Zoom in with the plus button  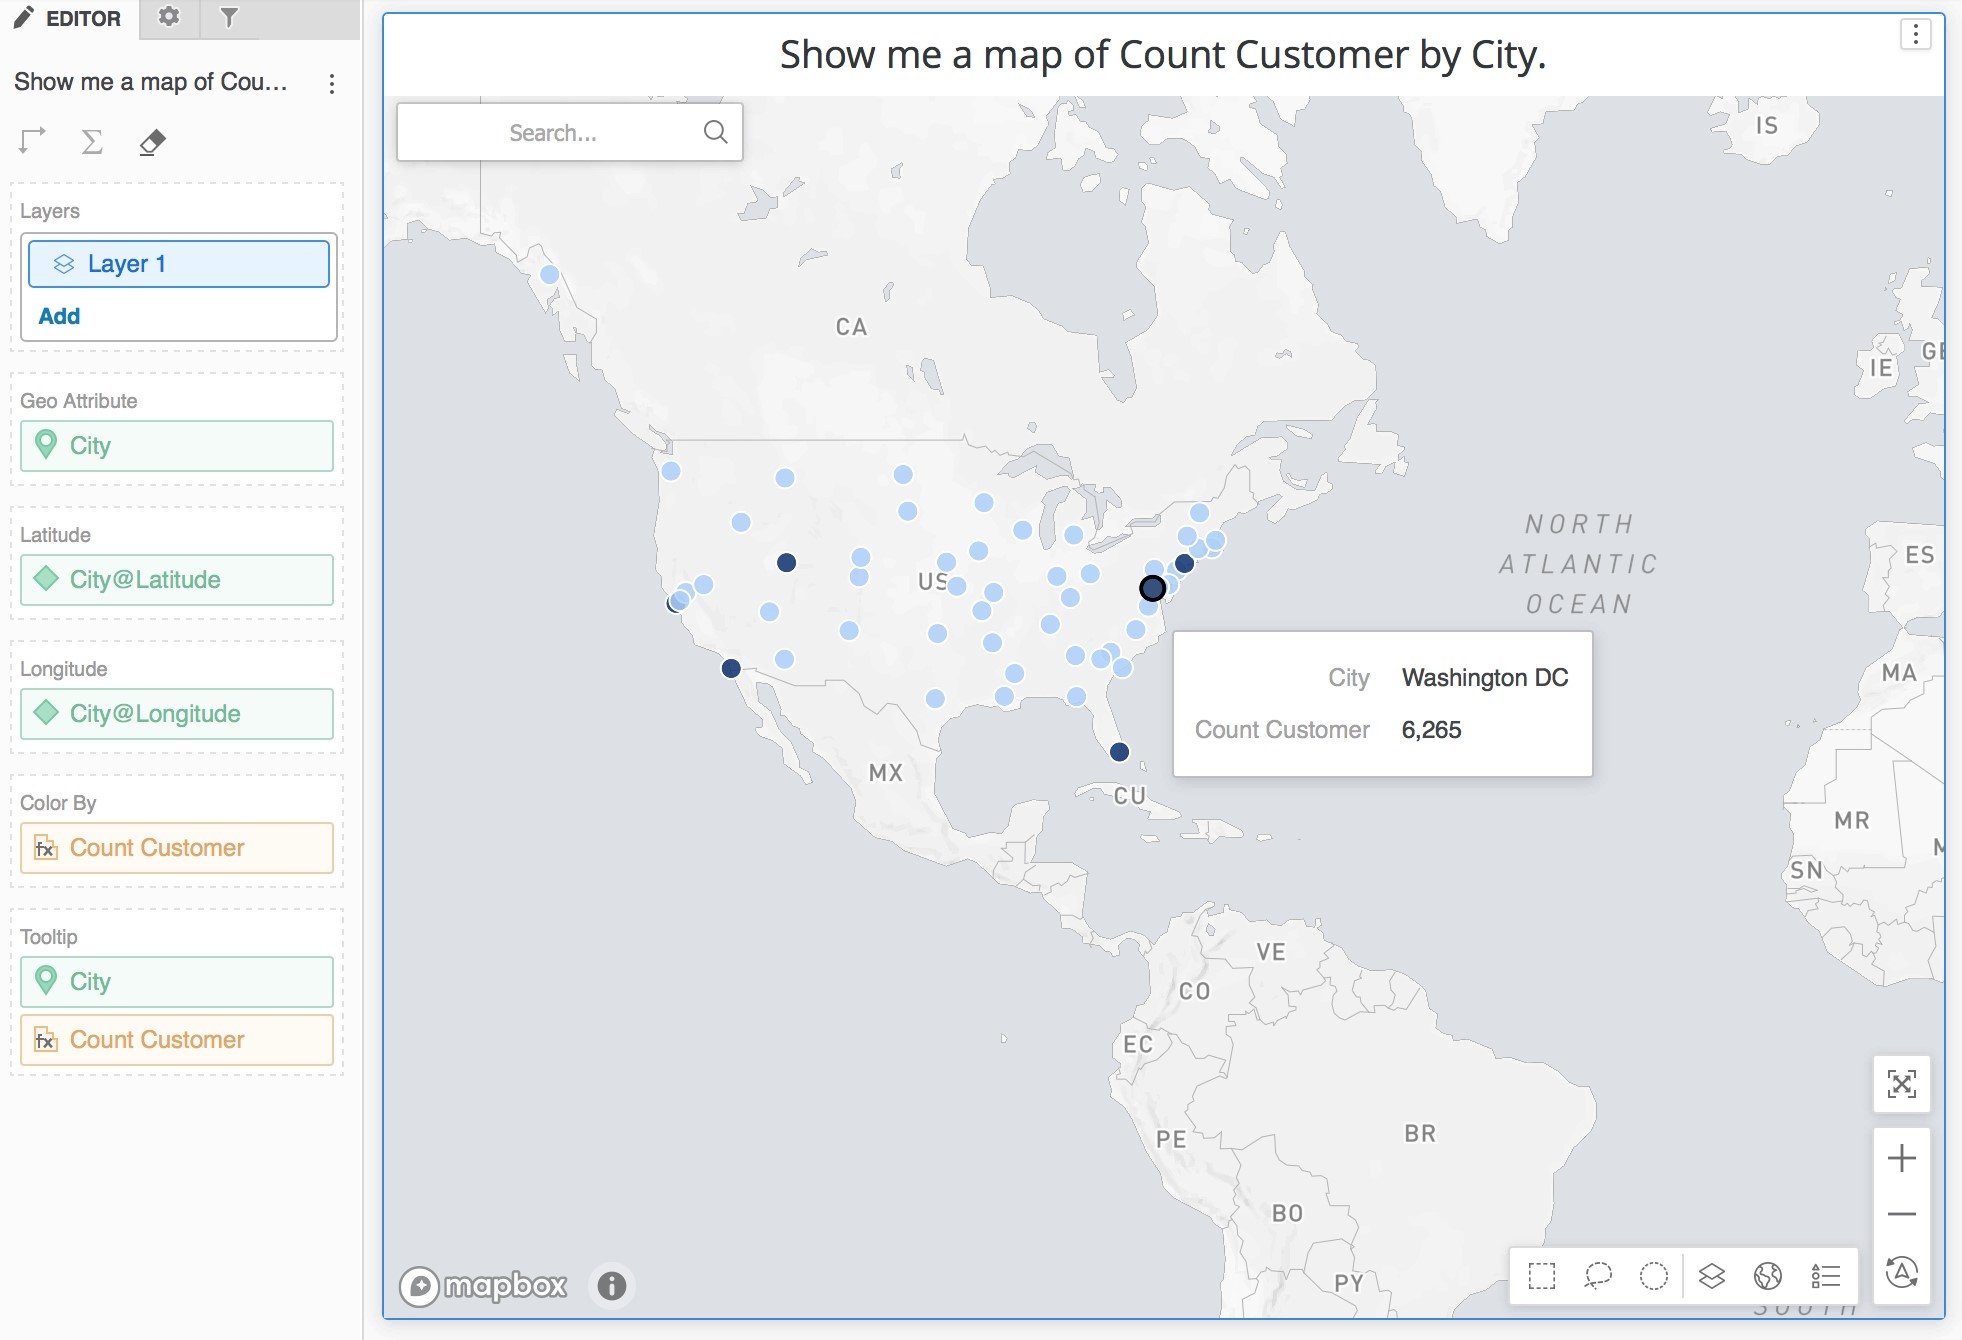pyautogui.click(x=1901, y=1158)
